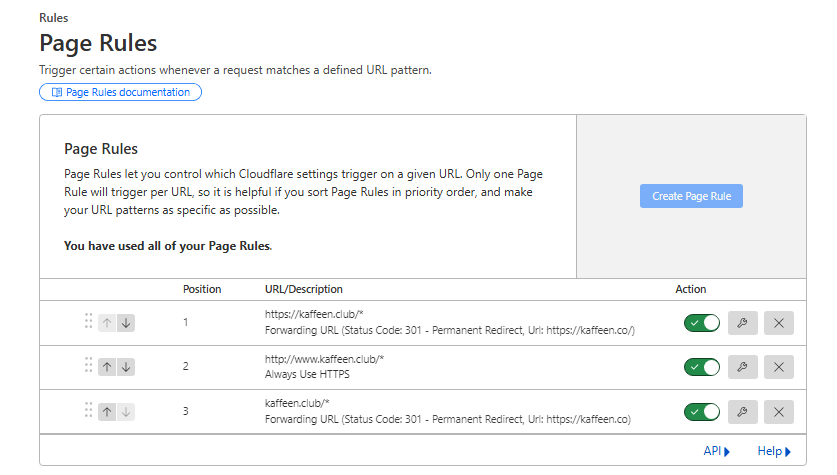Image resolution: width=837 pixels, height=475 pixels.
Task: Click the Create Page Rule button
Action: pyautogui.click(x=691, y=196)
